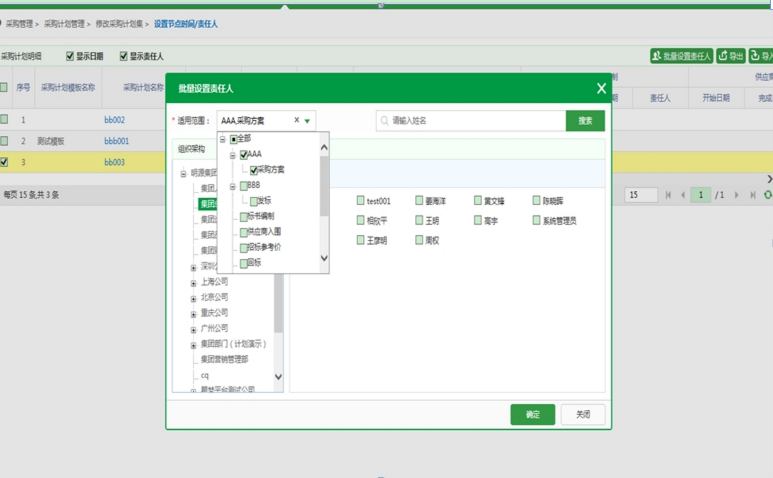773x478 pixels.
Task: Expand the 重庆公司 node
Action: (193, 314)
